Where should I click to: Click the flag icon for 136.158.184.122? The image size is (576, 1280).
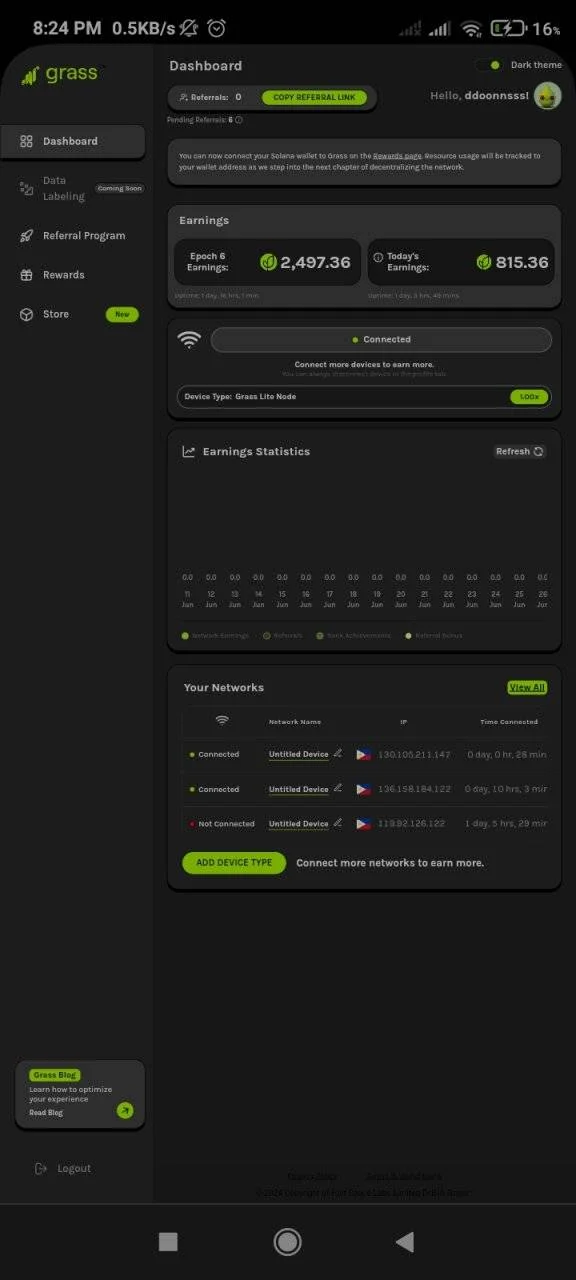(363, 789)
